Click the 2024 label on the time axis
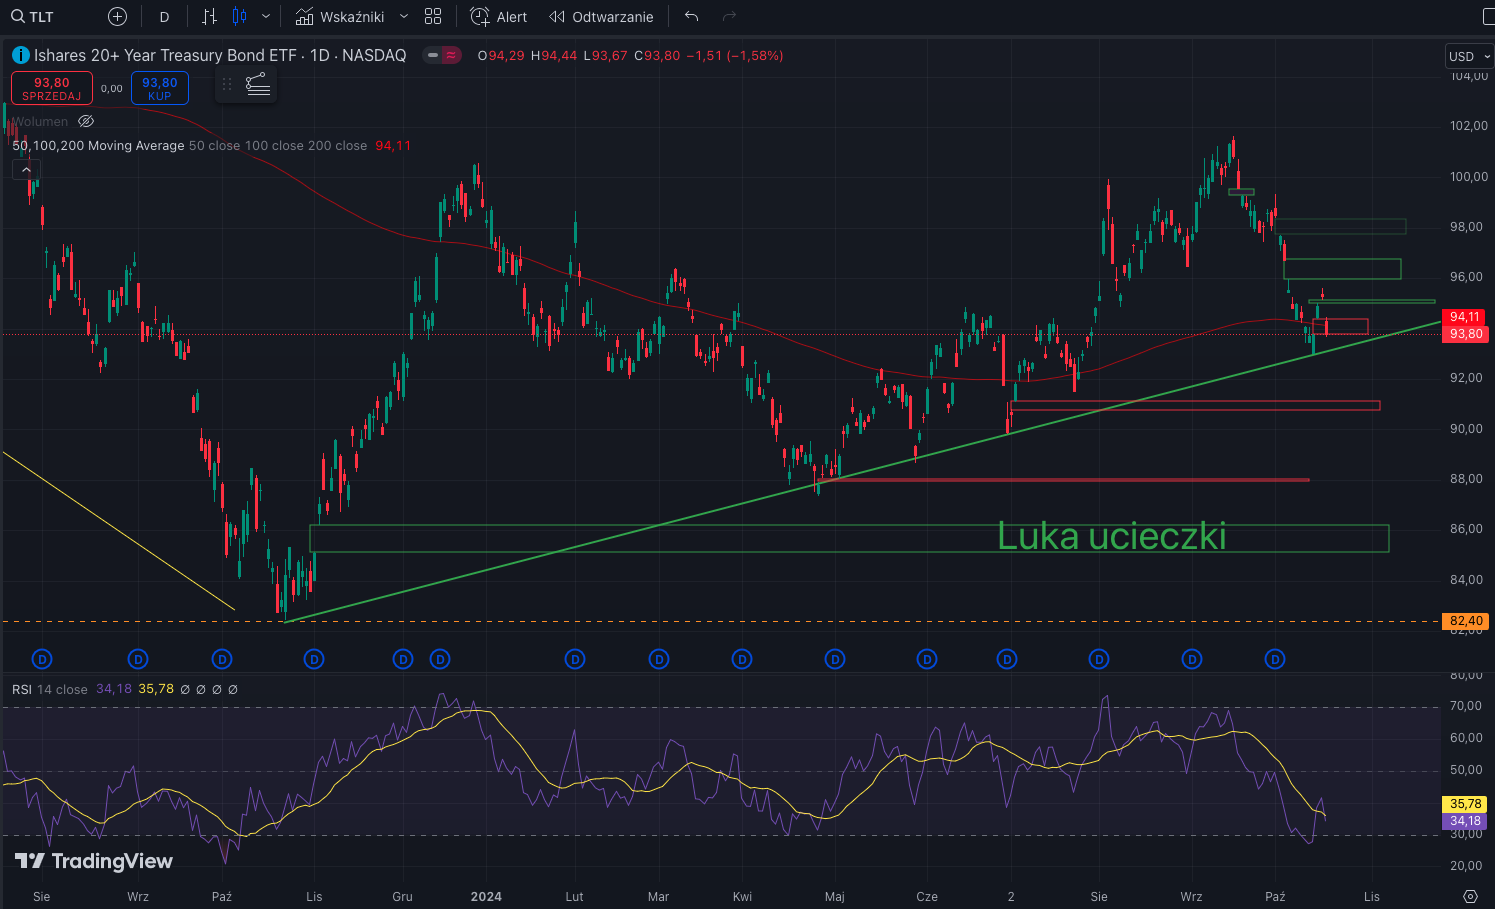The height and width of the screenshot is (909, 1495). [486, 896]
